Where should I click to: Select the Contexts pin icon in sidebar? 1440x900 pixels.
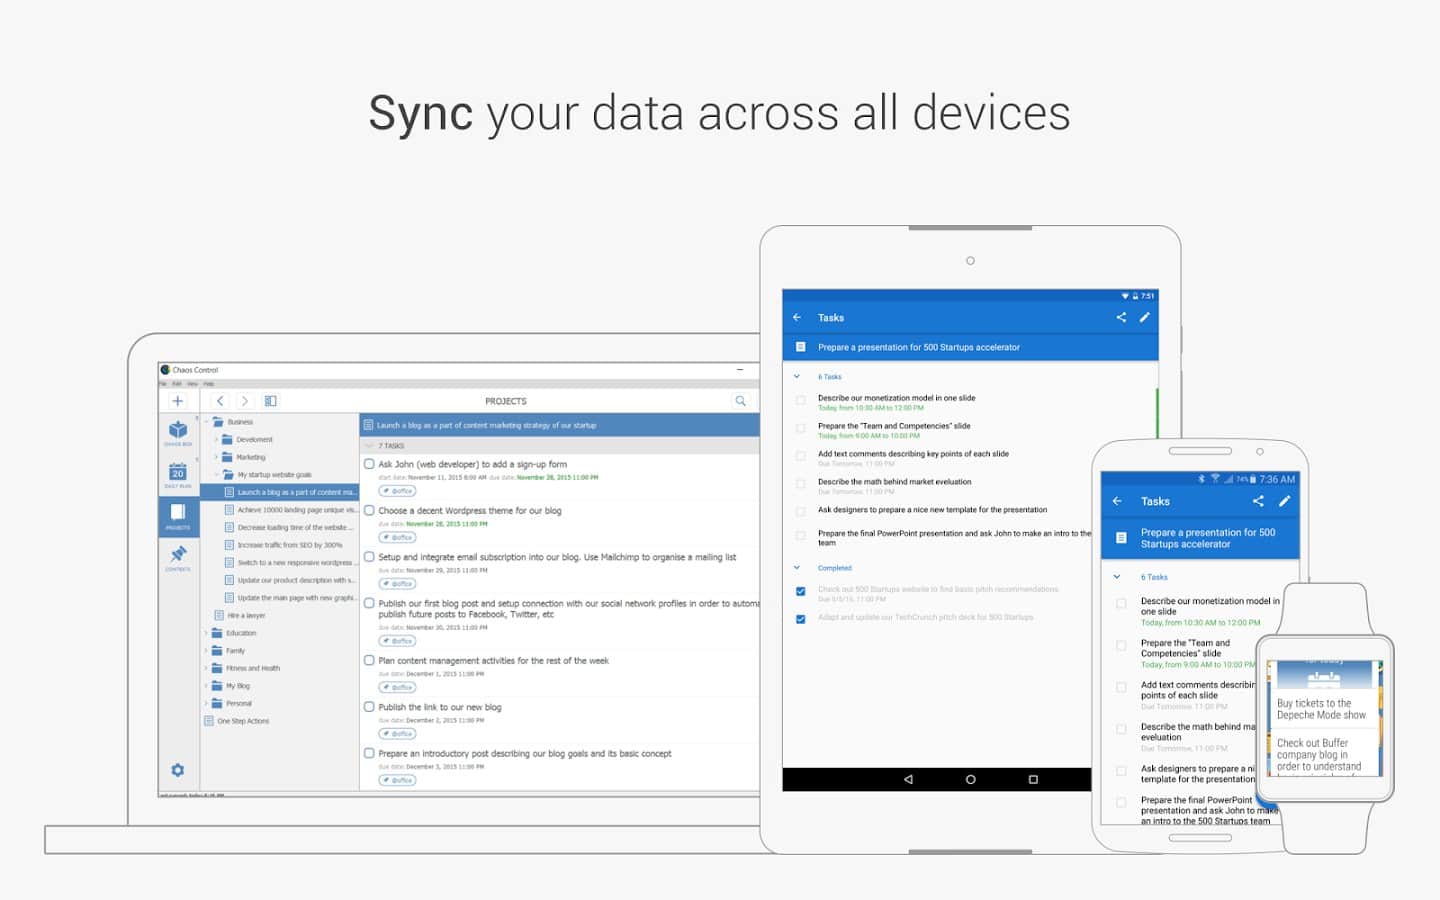click(x=178, y=555)
